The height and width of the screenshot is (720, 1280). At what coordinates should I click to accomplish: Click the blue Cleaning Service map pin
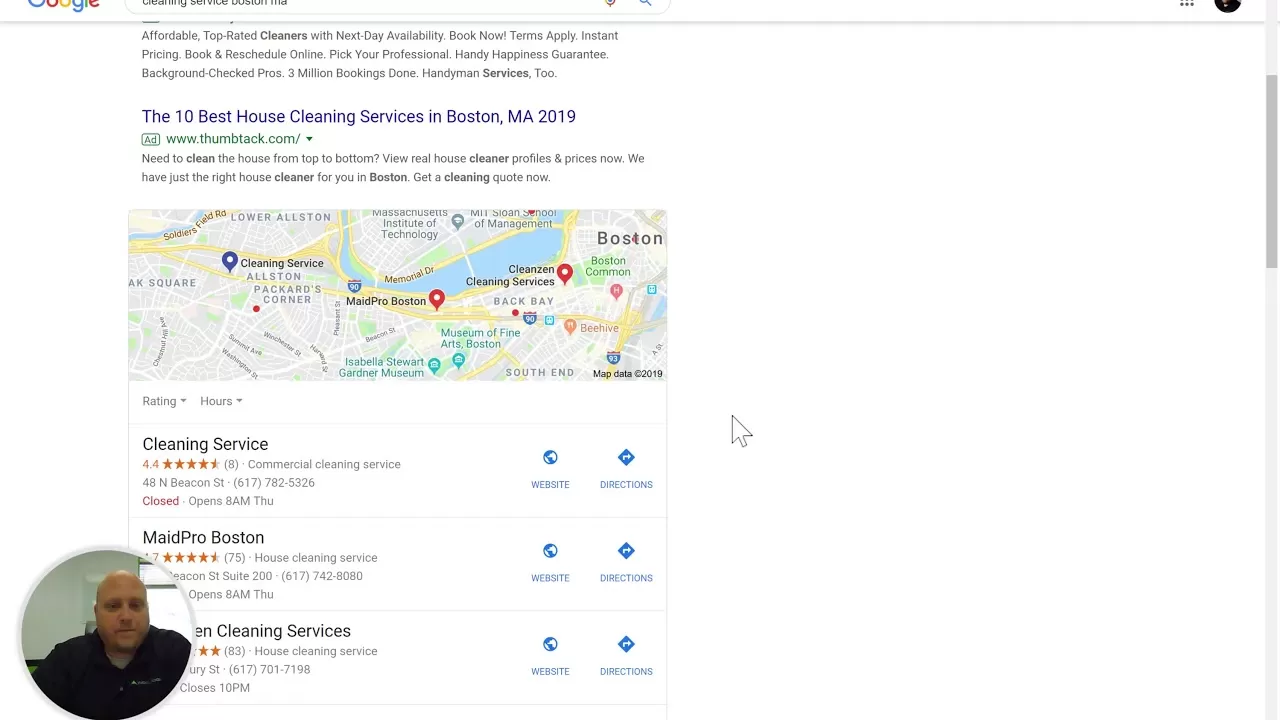pos(230,262)
